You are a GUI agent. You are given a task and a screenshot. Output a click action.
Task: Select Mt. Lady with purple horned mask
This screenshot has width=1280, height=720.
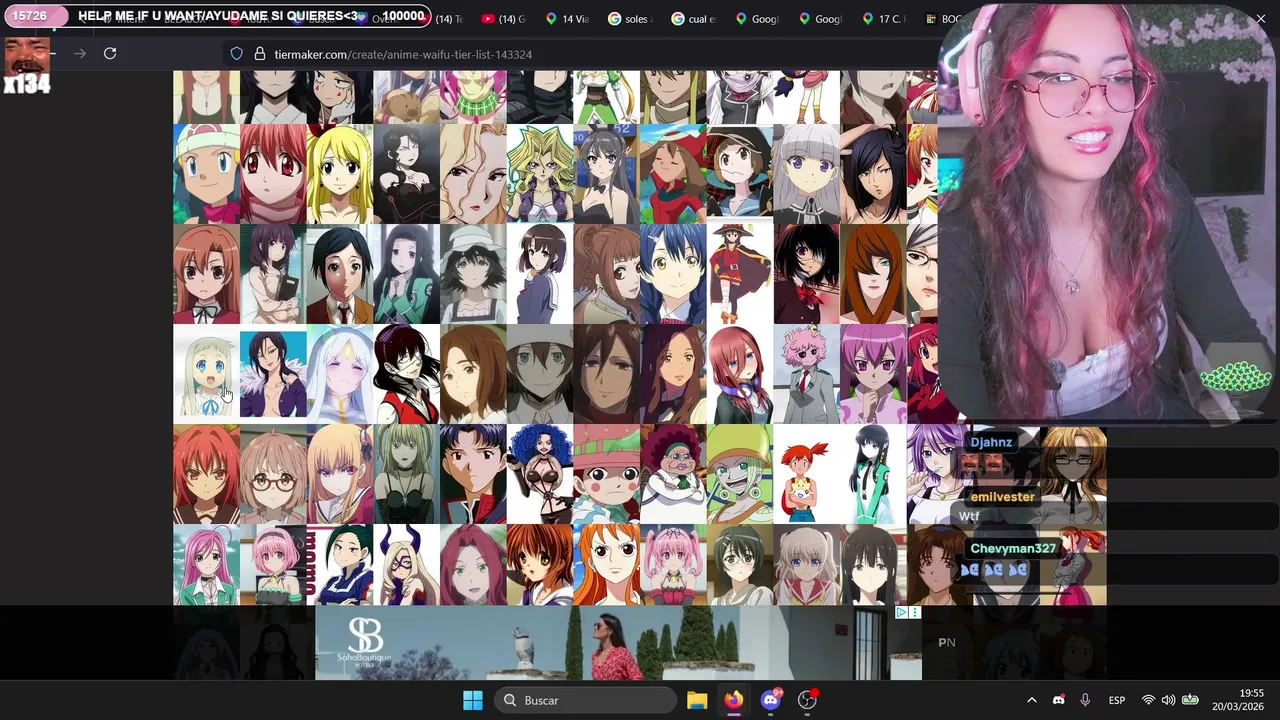pos(406,564)
